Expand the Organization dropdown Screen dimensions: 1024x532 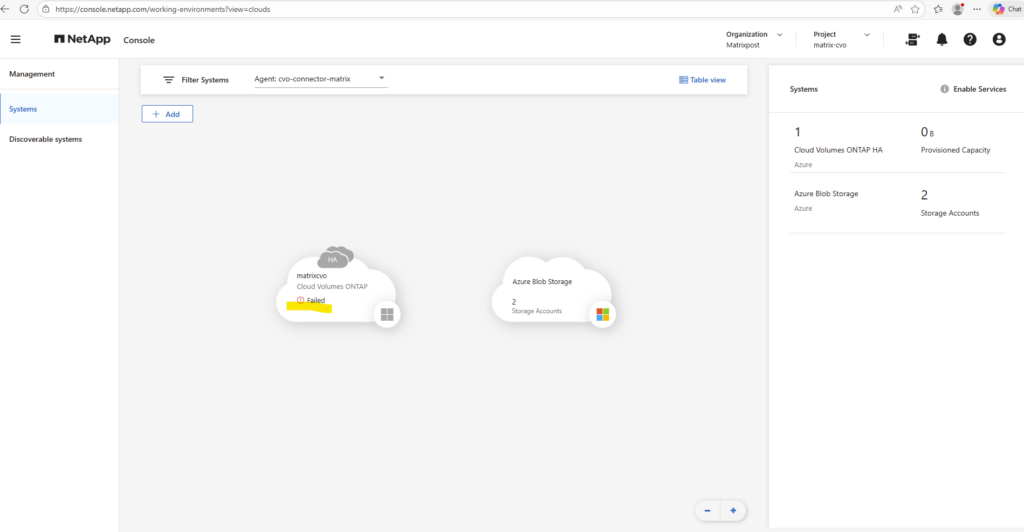pyautogui.click(x=779, y=35)
